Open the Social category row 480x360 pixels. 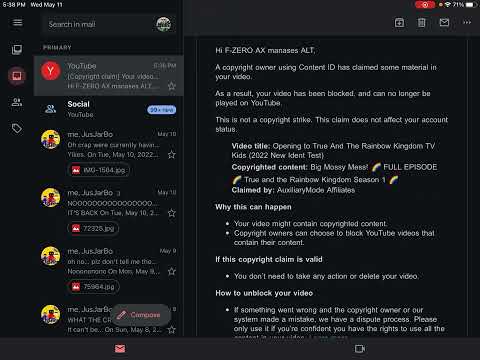click(x=108, y=109)
